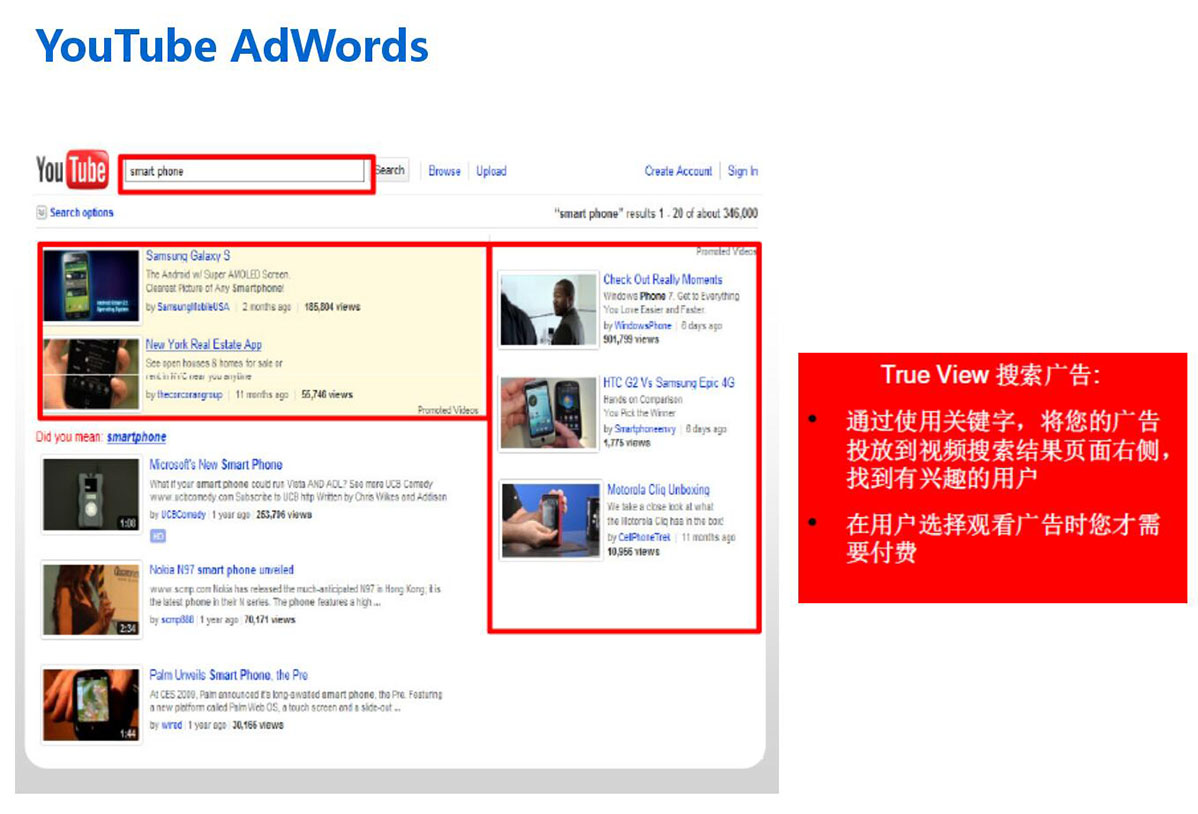Click the results count "1 - 20 of about 346,000"
Image resolution: width=1198 pixels, height=814 pixels.
708,214
